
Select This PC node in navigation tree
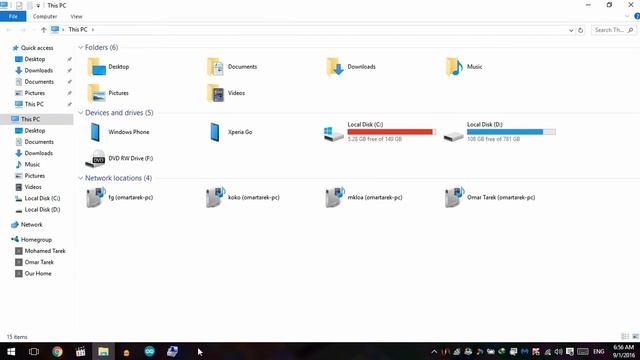[37, 119]
